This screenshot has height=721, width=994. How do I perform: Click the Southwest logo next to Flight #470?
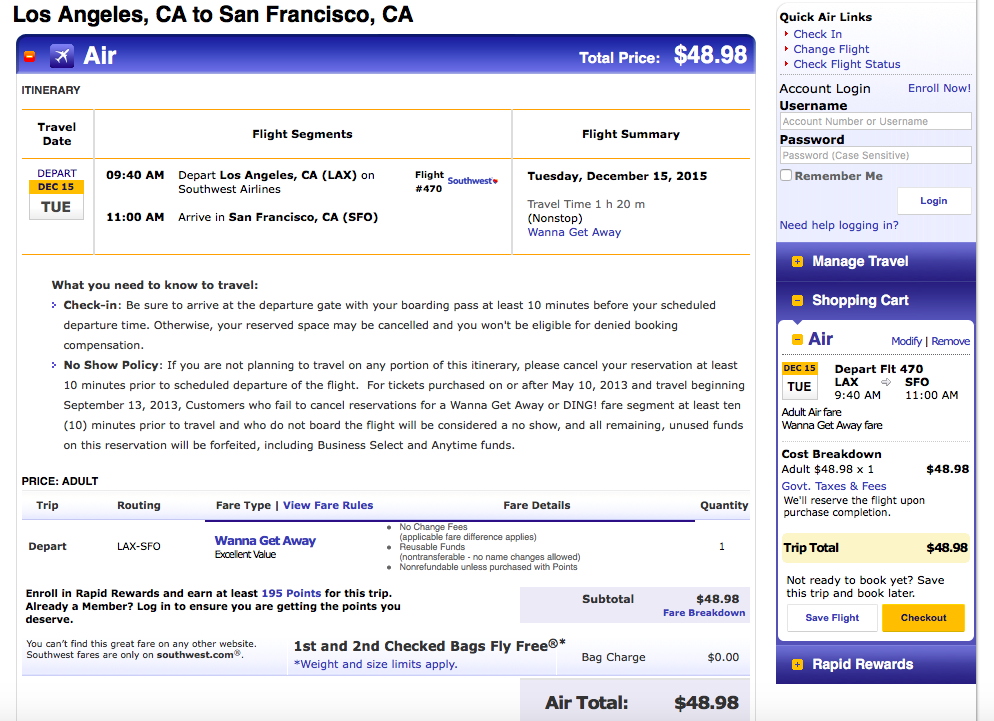coord(472,181)
